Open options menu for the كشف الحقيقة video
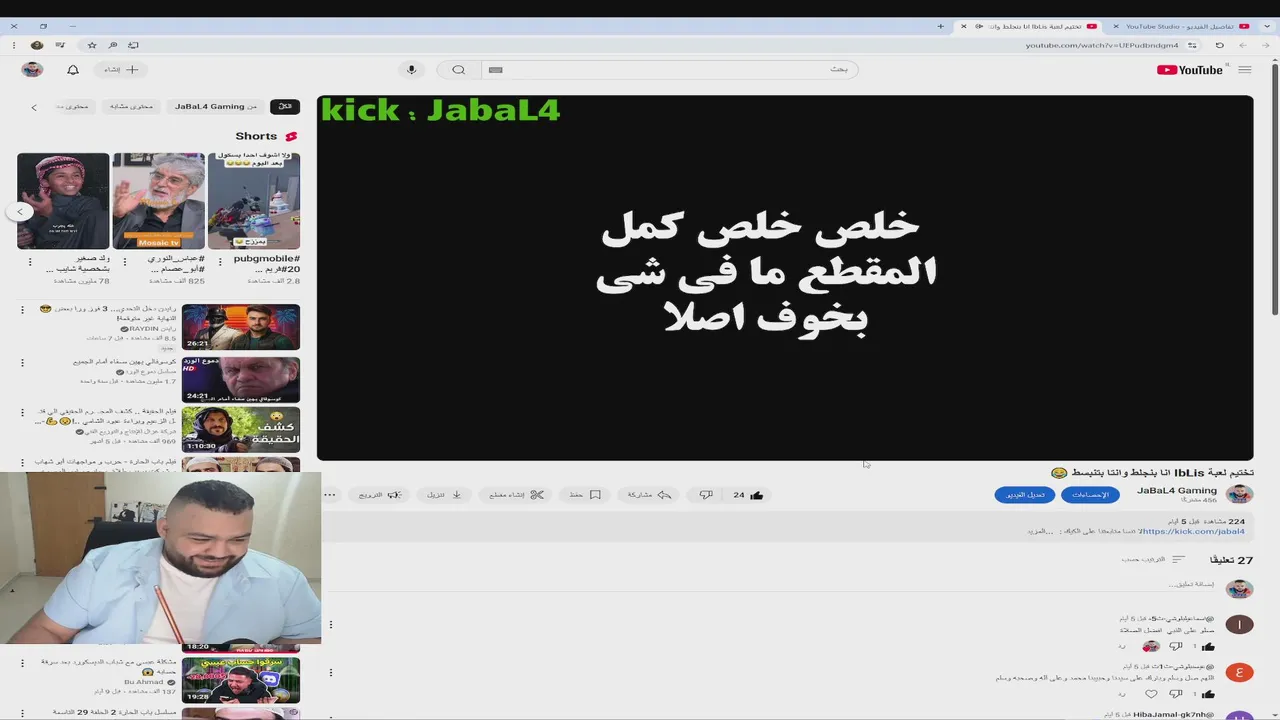Viewport: 1280px width, 720px height. tap(22, 412)
